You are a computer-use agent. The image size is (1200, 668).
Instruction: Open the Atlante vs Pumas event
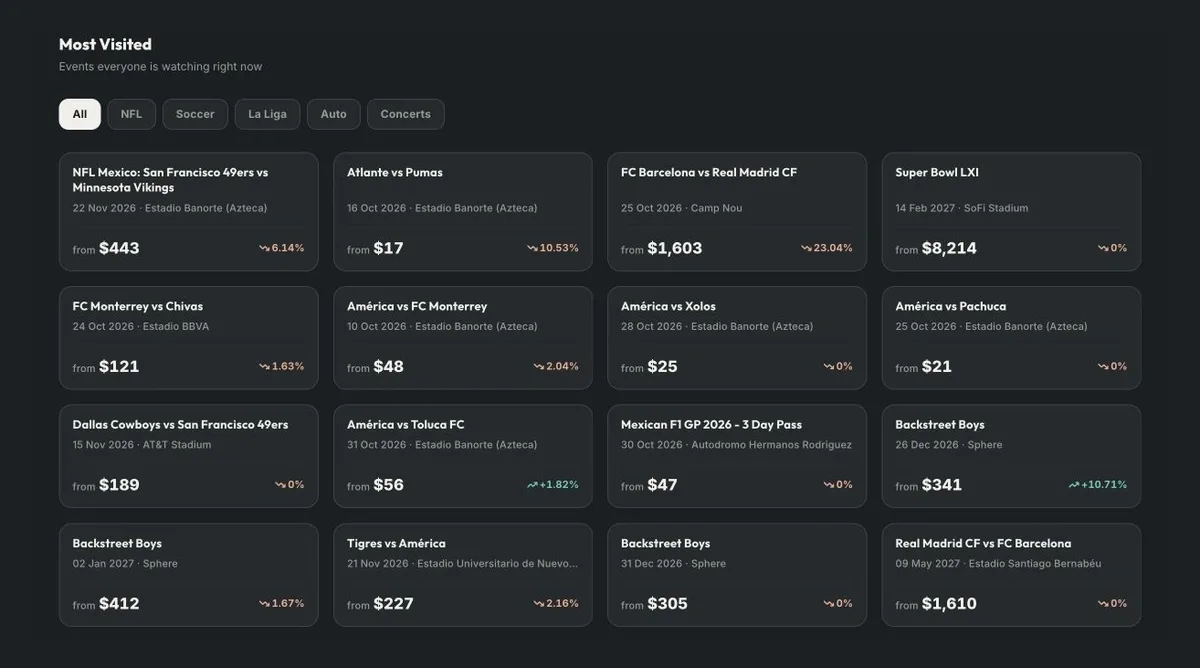[463, 212]
